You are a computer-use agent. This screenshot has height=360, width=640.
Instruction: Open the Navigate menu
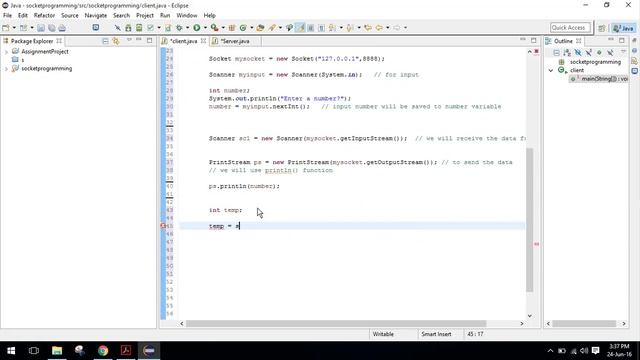tap(96, 16)
